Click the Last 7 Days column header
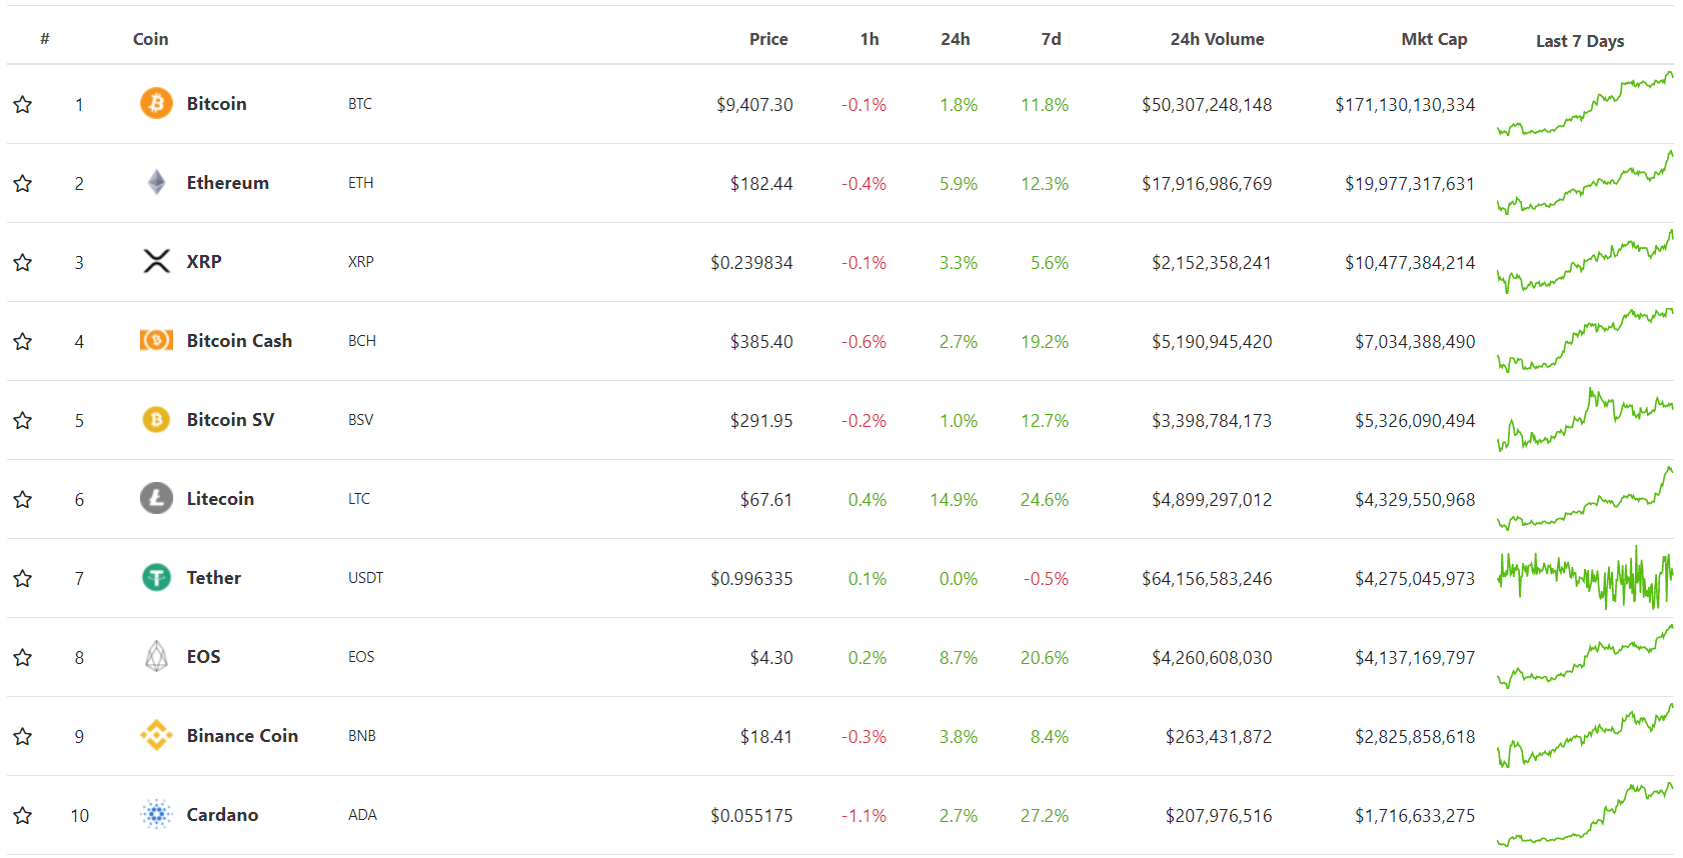Viewport: 1683px width, 858px height. click(1580, 41)
